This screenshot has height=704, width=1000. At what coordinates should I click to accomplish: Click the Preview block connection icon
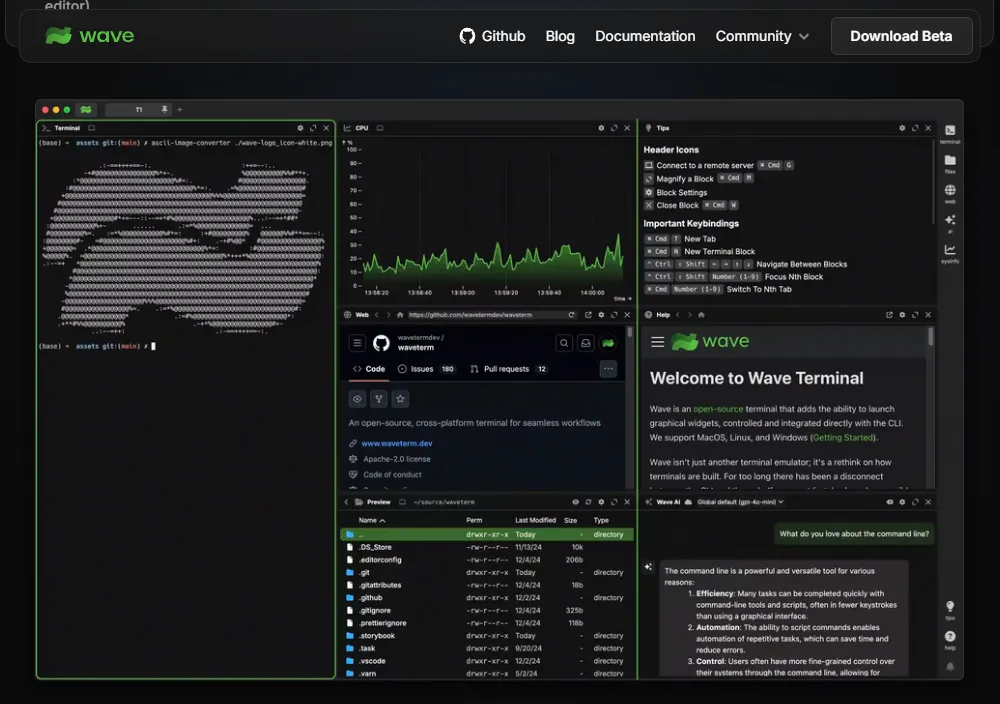click(402, 502)
